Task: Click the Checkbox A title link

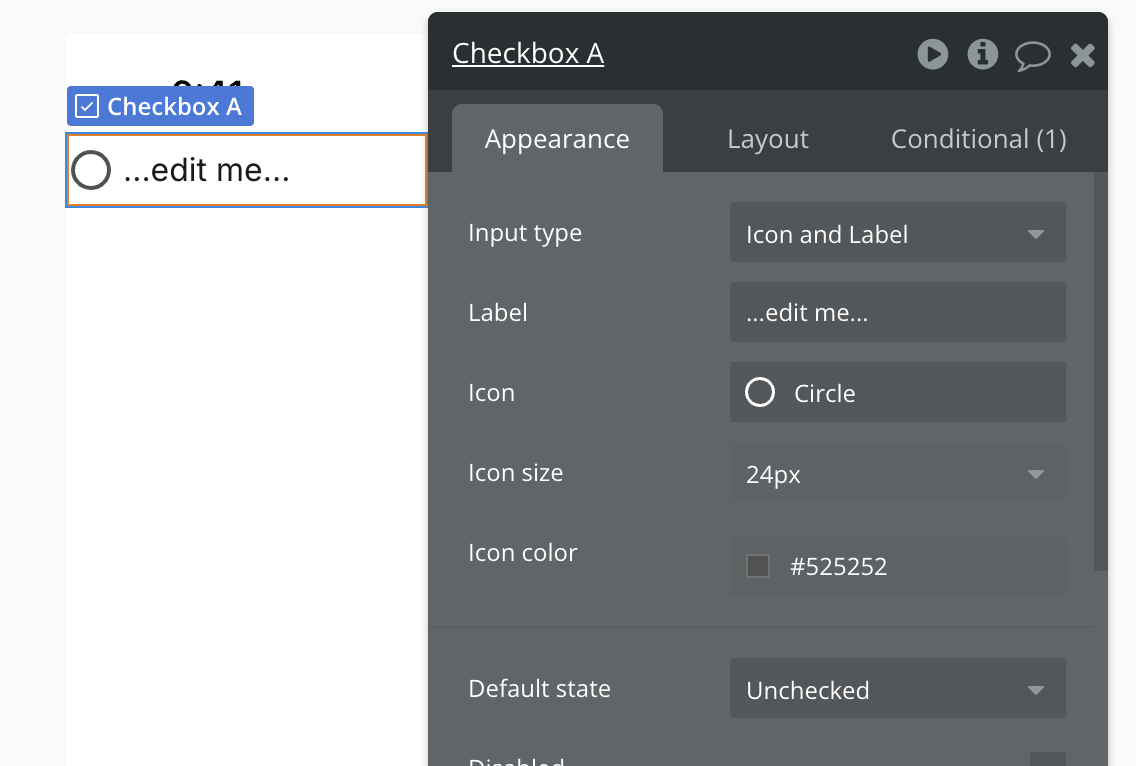Action: point(528,54)
